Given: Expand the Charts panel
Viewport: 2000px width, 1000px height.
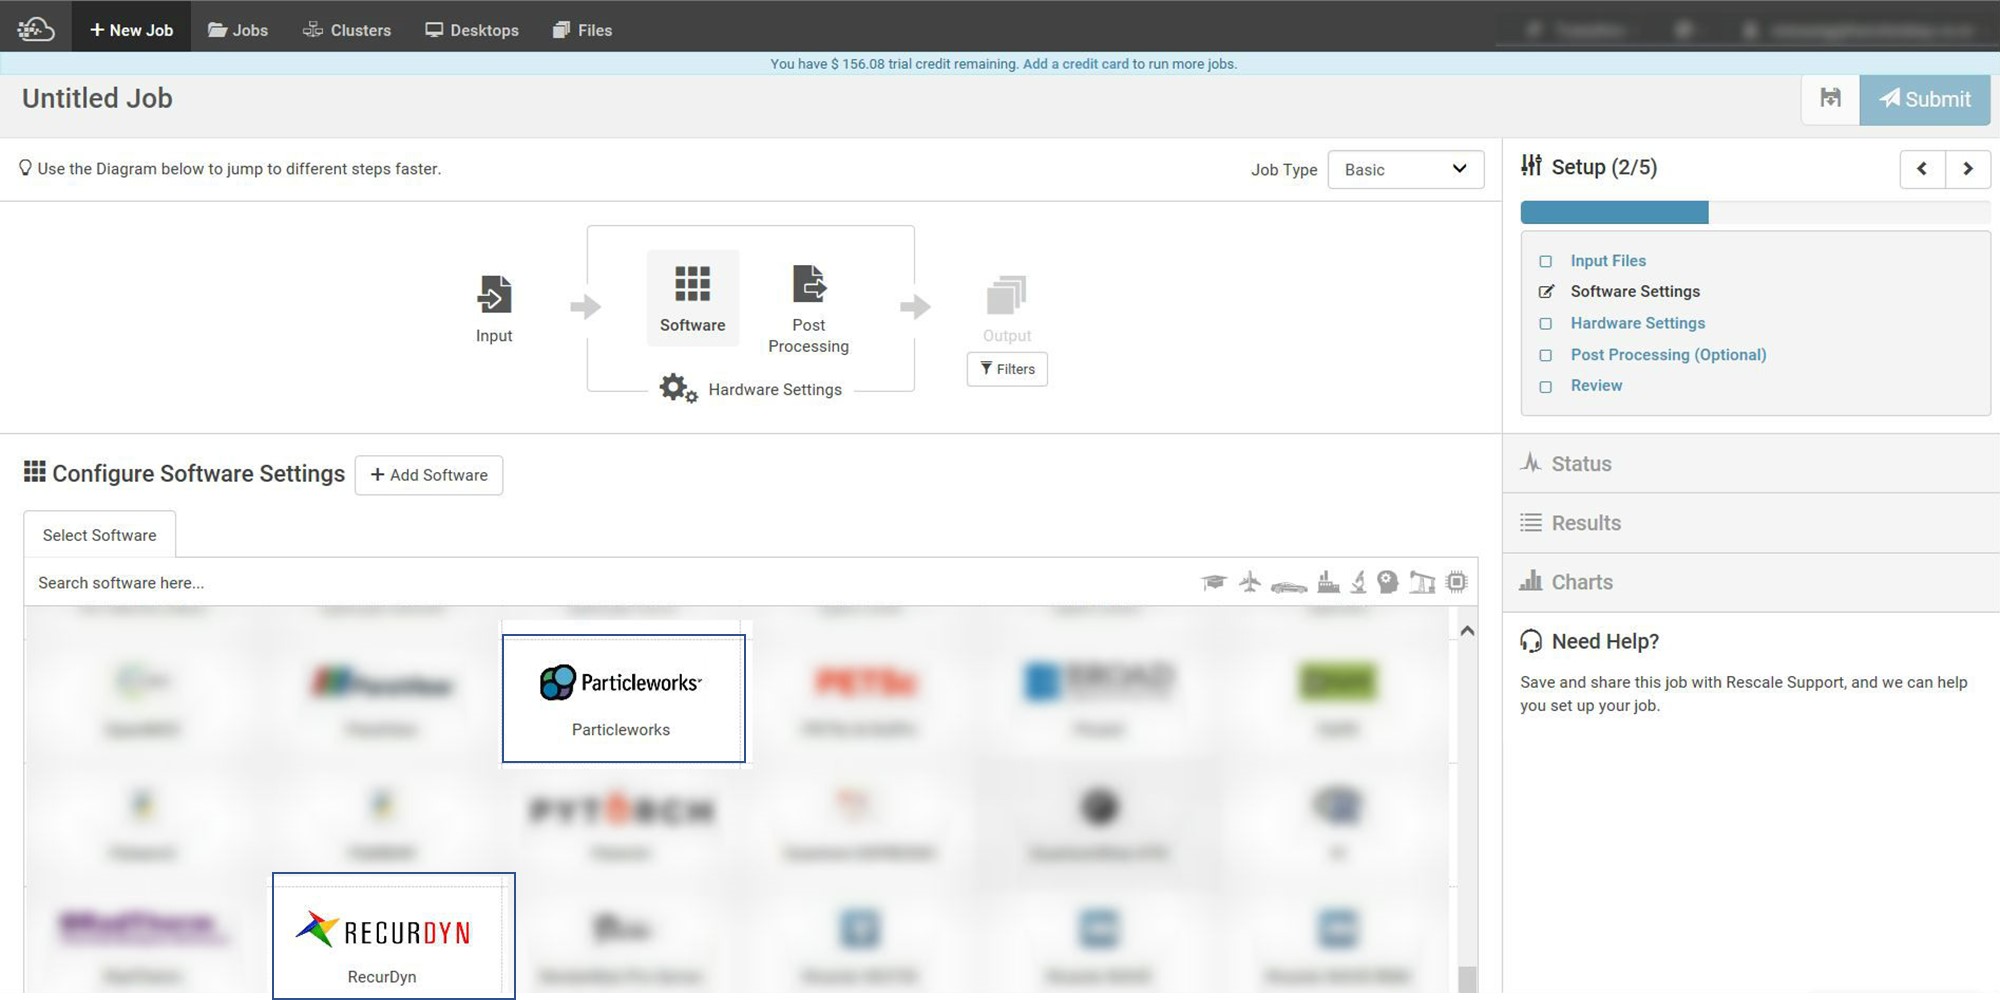Looking at the screenshot, I should tap(1581, 581).
